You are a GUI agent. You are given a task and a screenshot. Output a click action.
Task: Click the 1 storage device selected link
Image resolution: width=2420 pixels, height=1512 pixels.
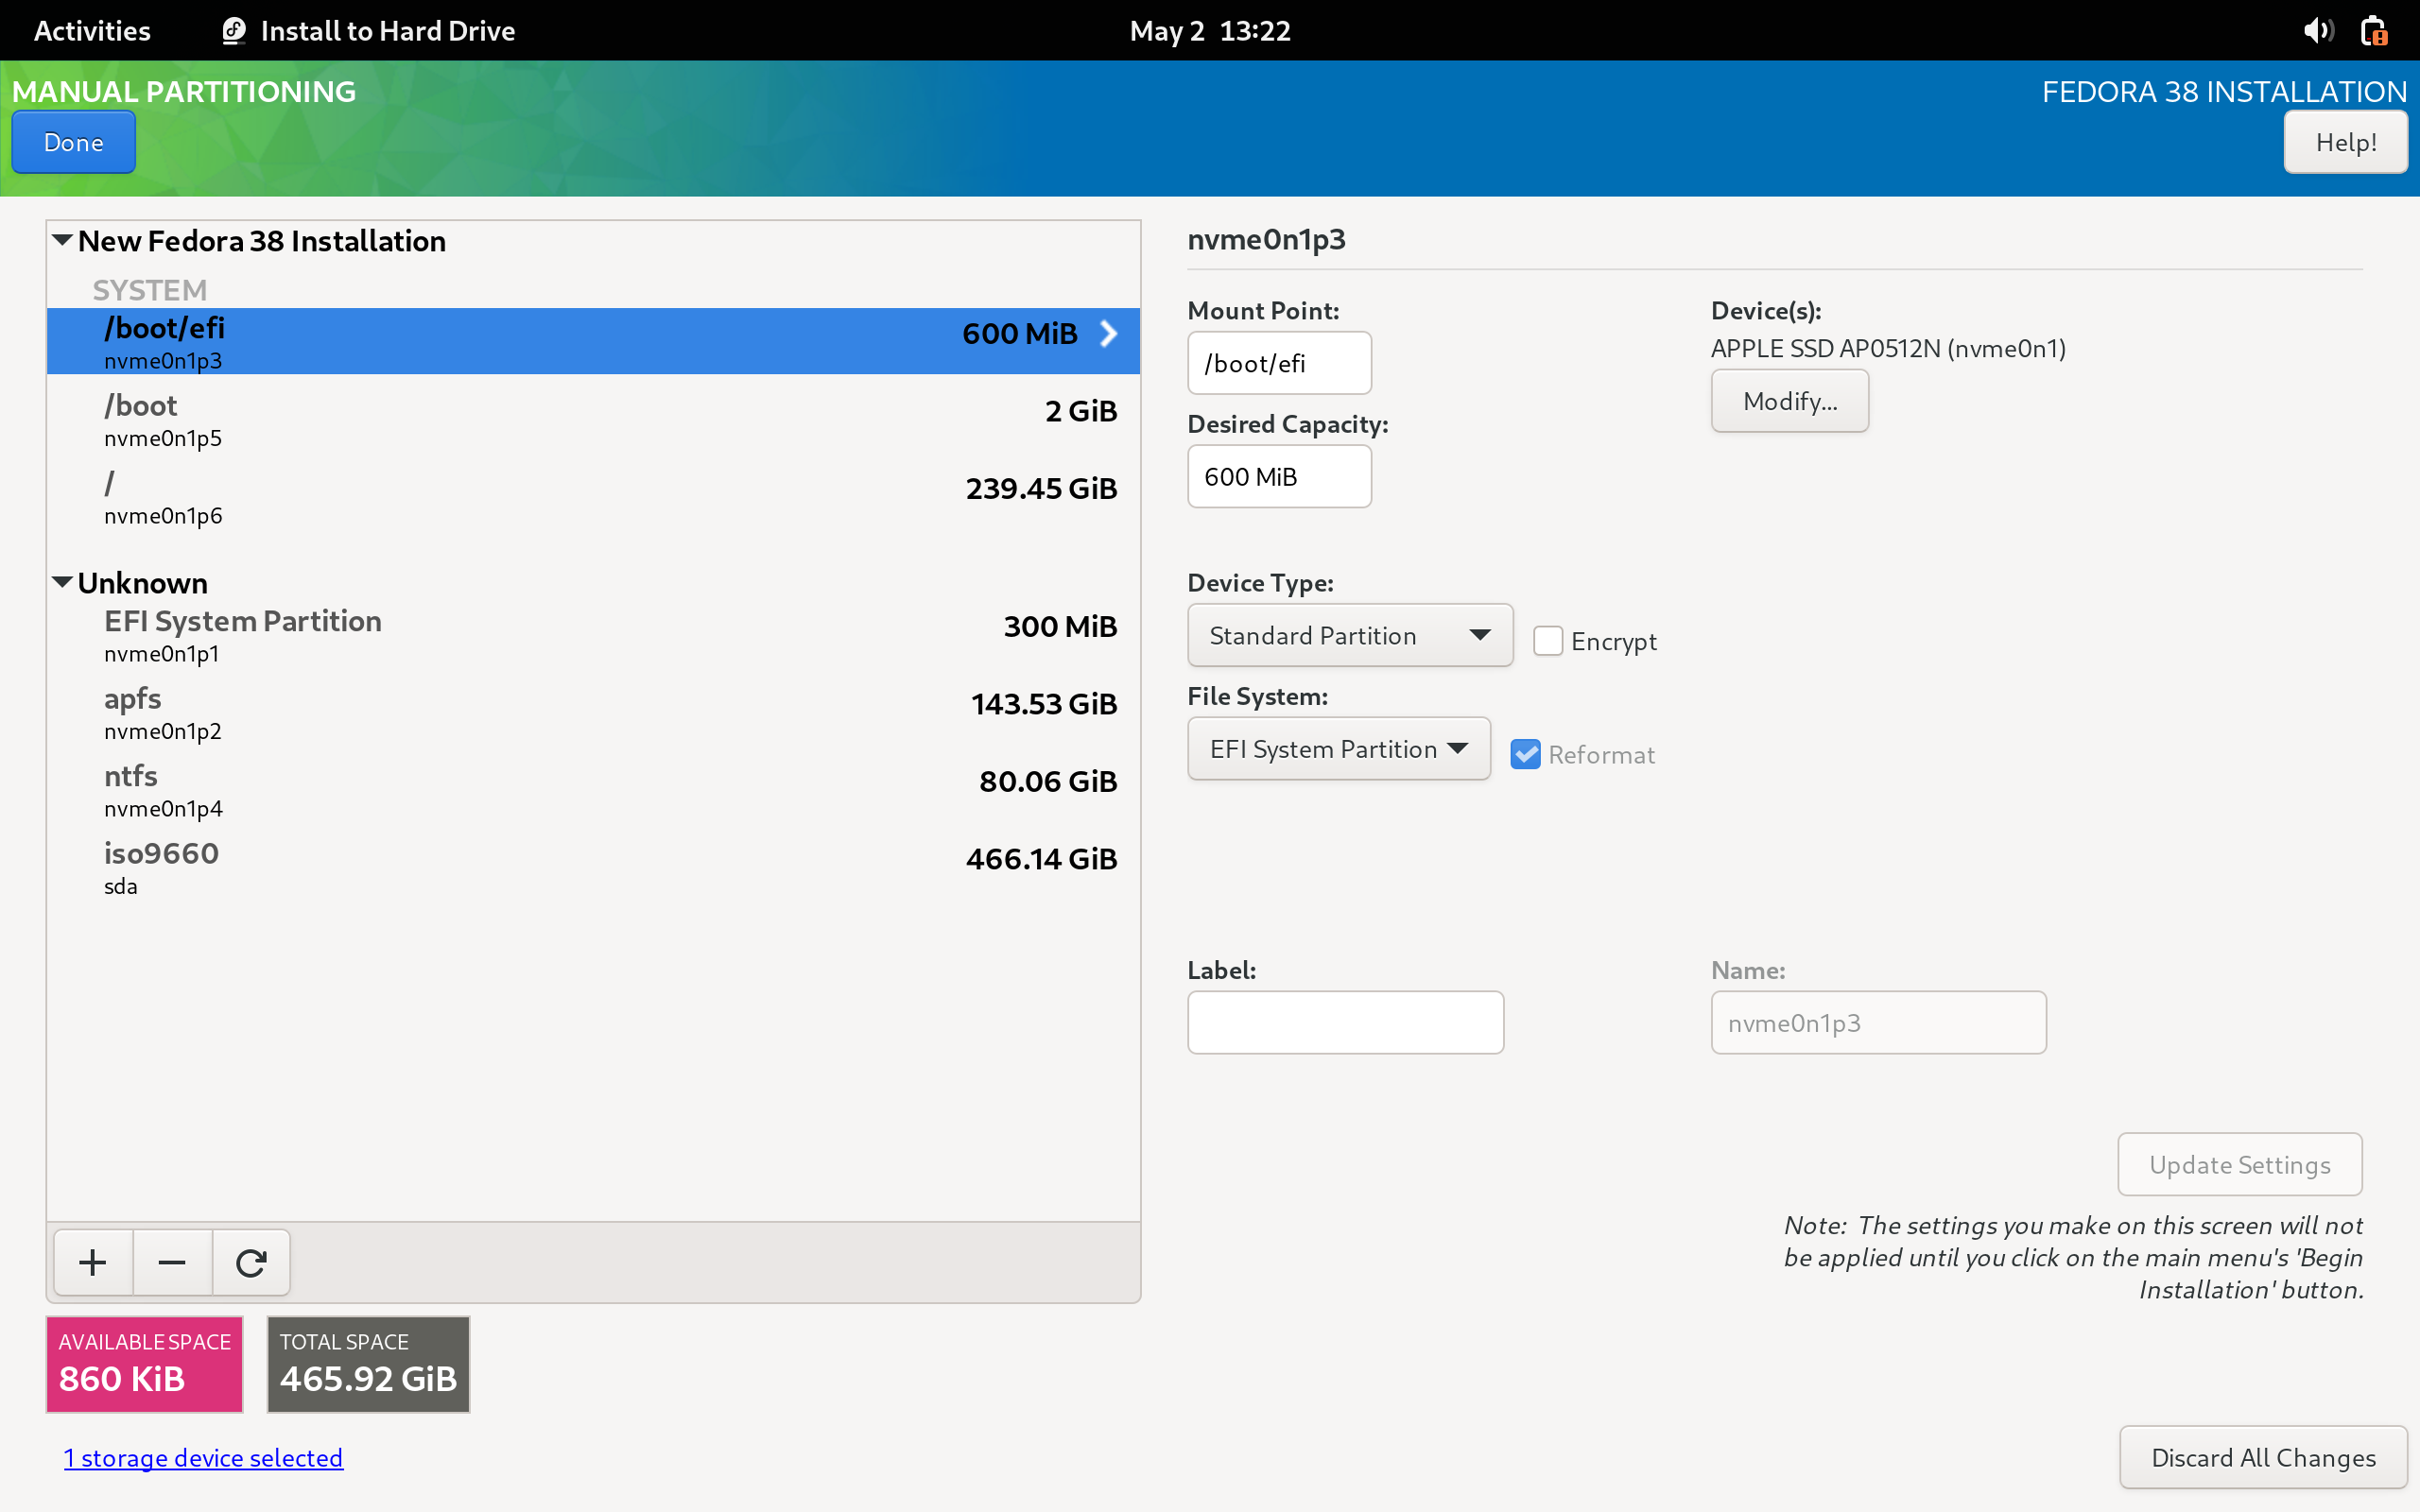(x=204, y=1458)
